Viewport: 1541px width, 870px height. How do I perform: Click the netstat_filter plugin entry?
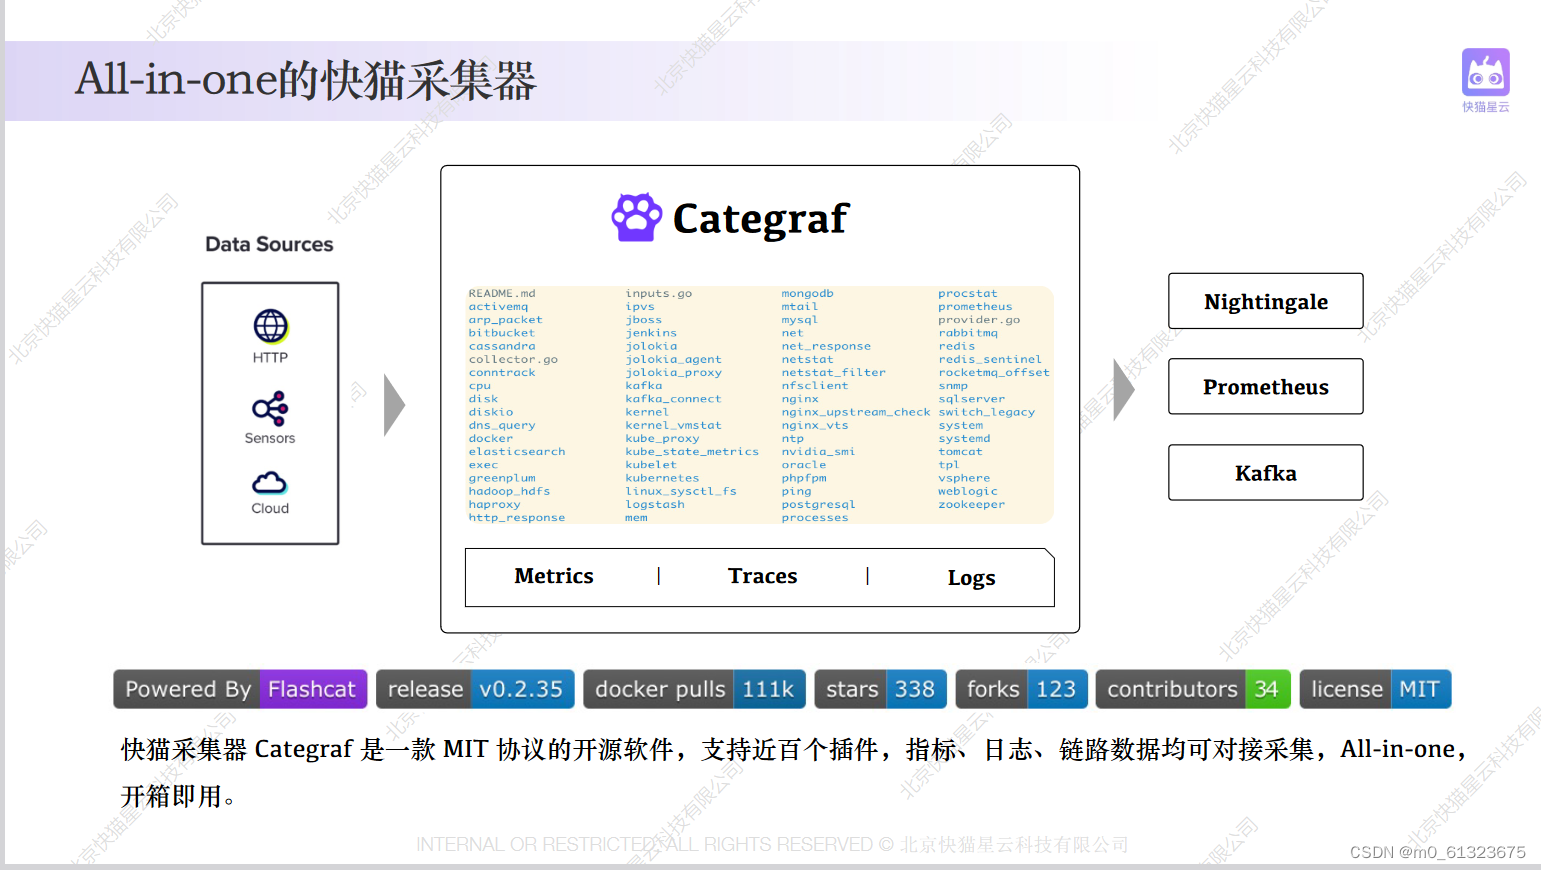[x=834, y=372]
